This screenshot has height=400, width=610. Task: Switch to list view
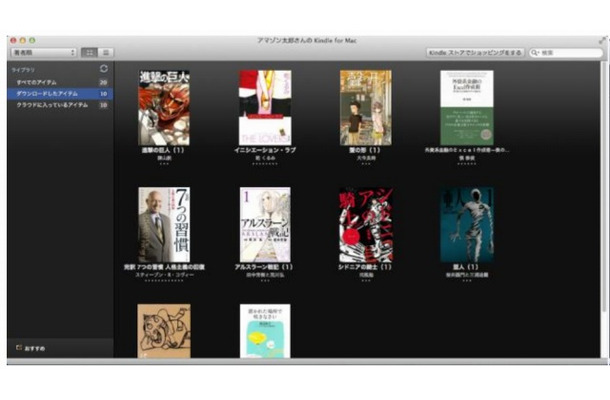[x=105, y=53]
